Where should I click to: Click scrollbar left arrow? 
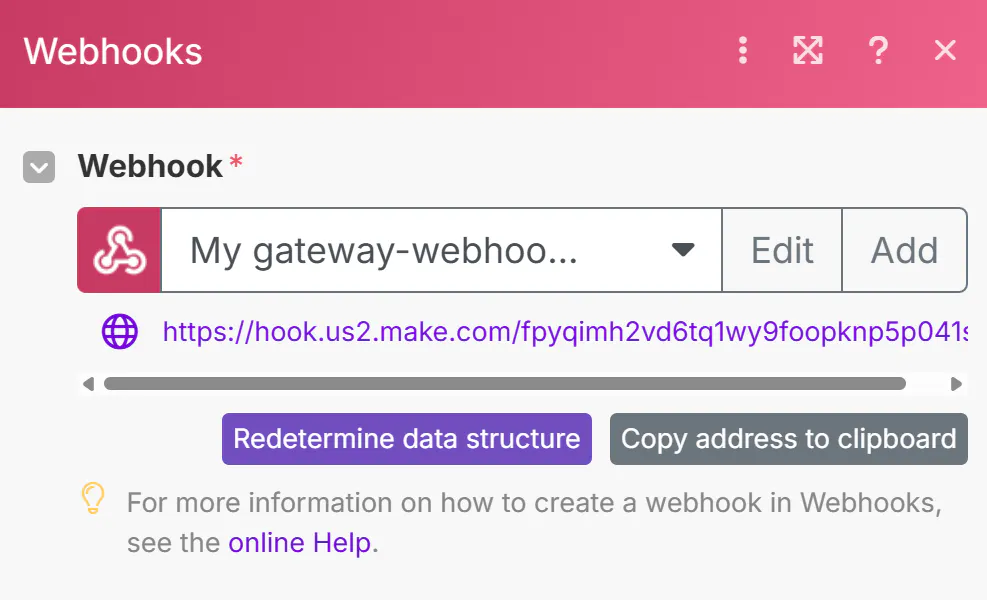[x=88, y=383]
